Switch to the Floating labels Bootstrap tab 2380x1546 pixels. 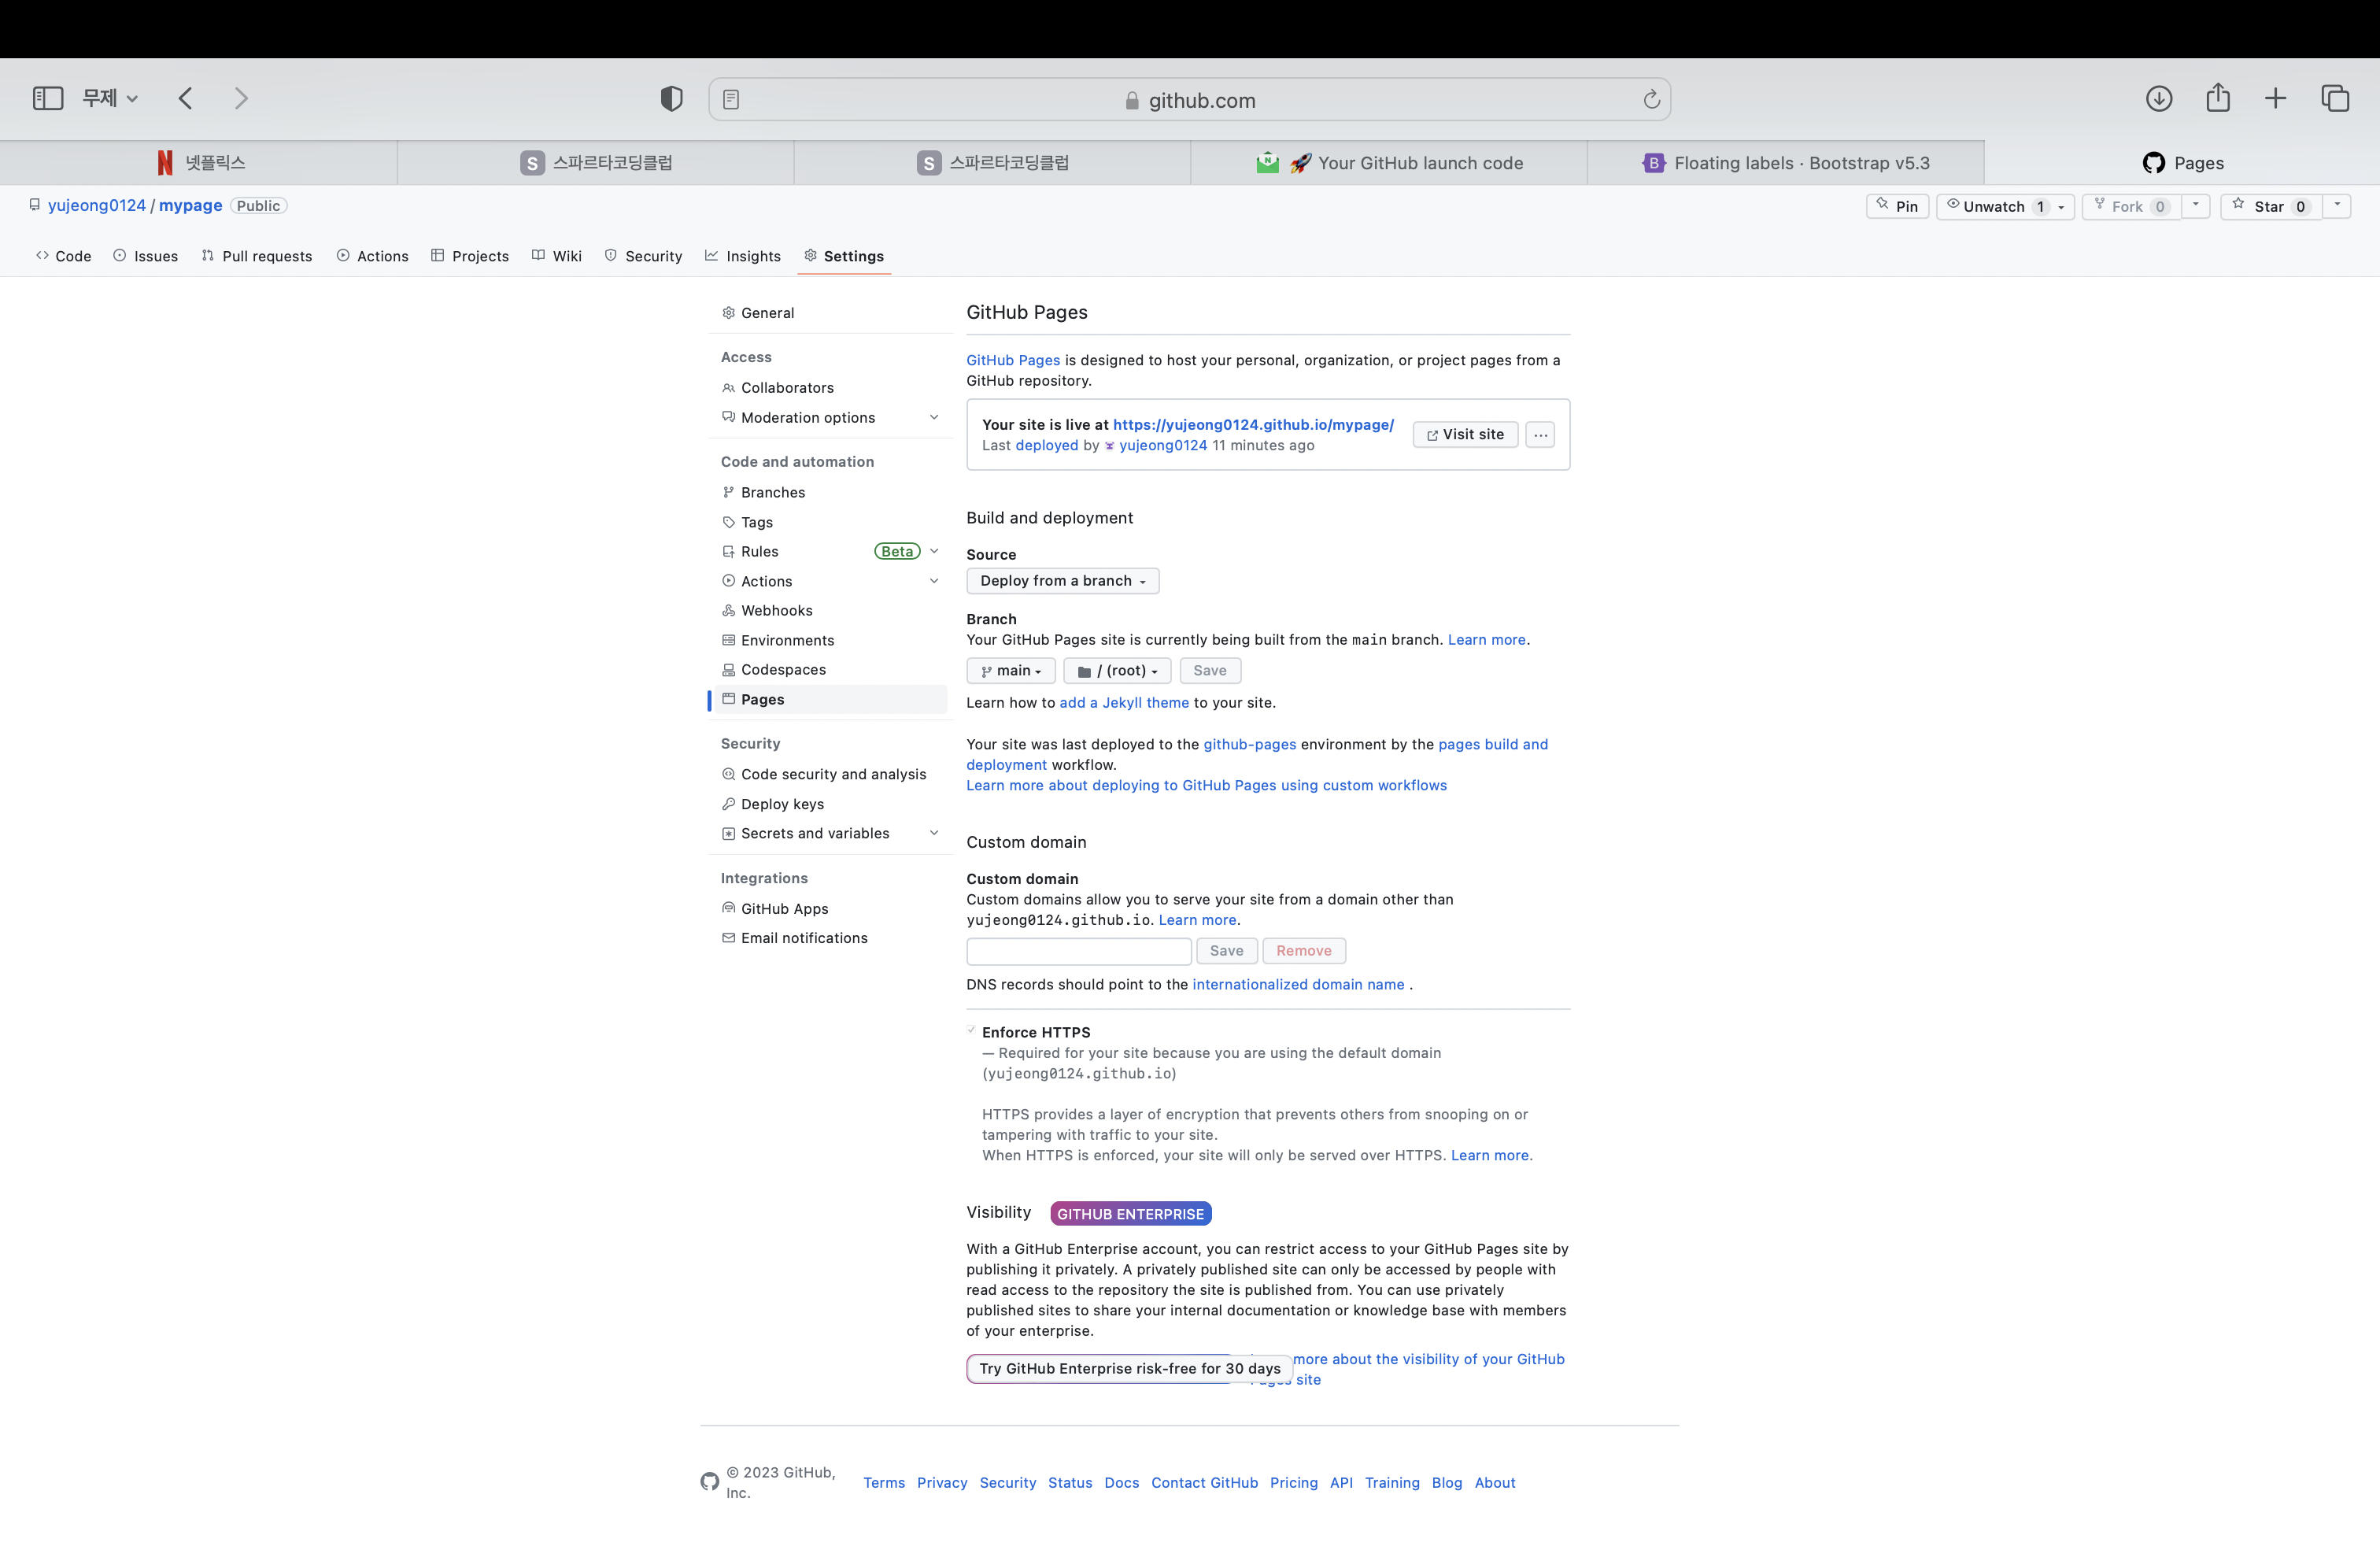pos(1786,163)
